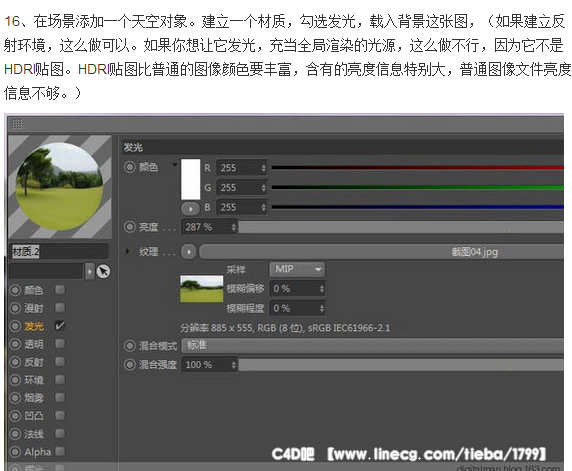Image resolution: width=572 pixels, height=471 pixels.
Task: Click the 模糊偏移 stepper arrows
Action: pyautogui.click(x=322, y=289)
